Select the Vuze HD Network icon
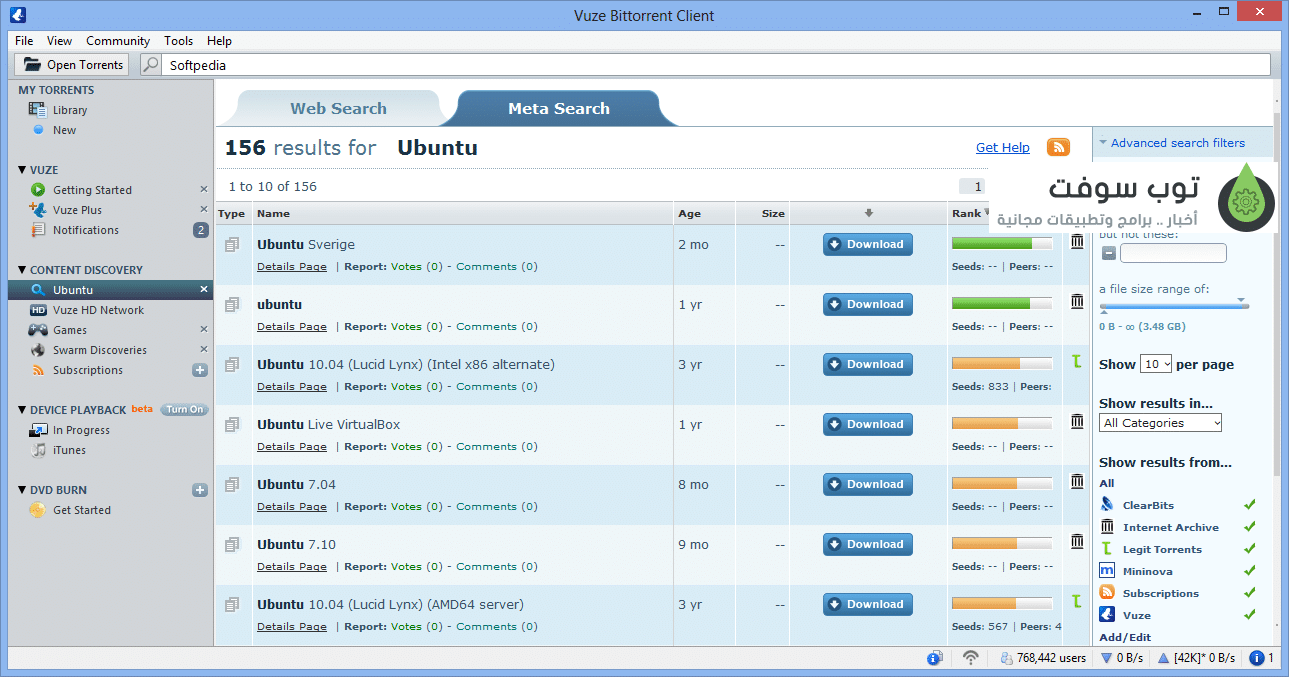The height and width of the screenshot is (677, 1289). point(38,310)
